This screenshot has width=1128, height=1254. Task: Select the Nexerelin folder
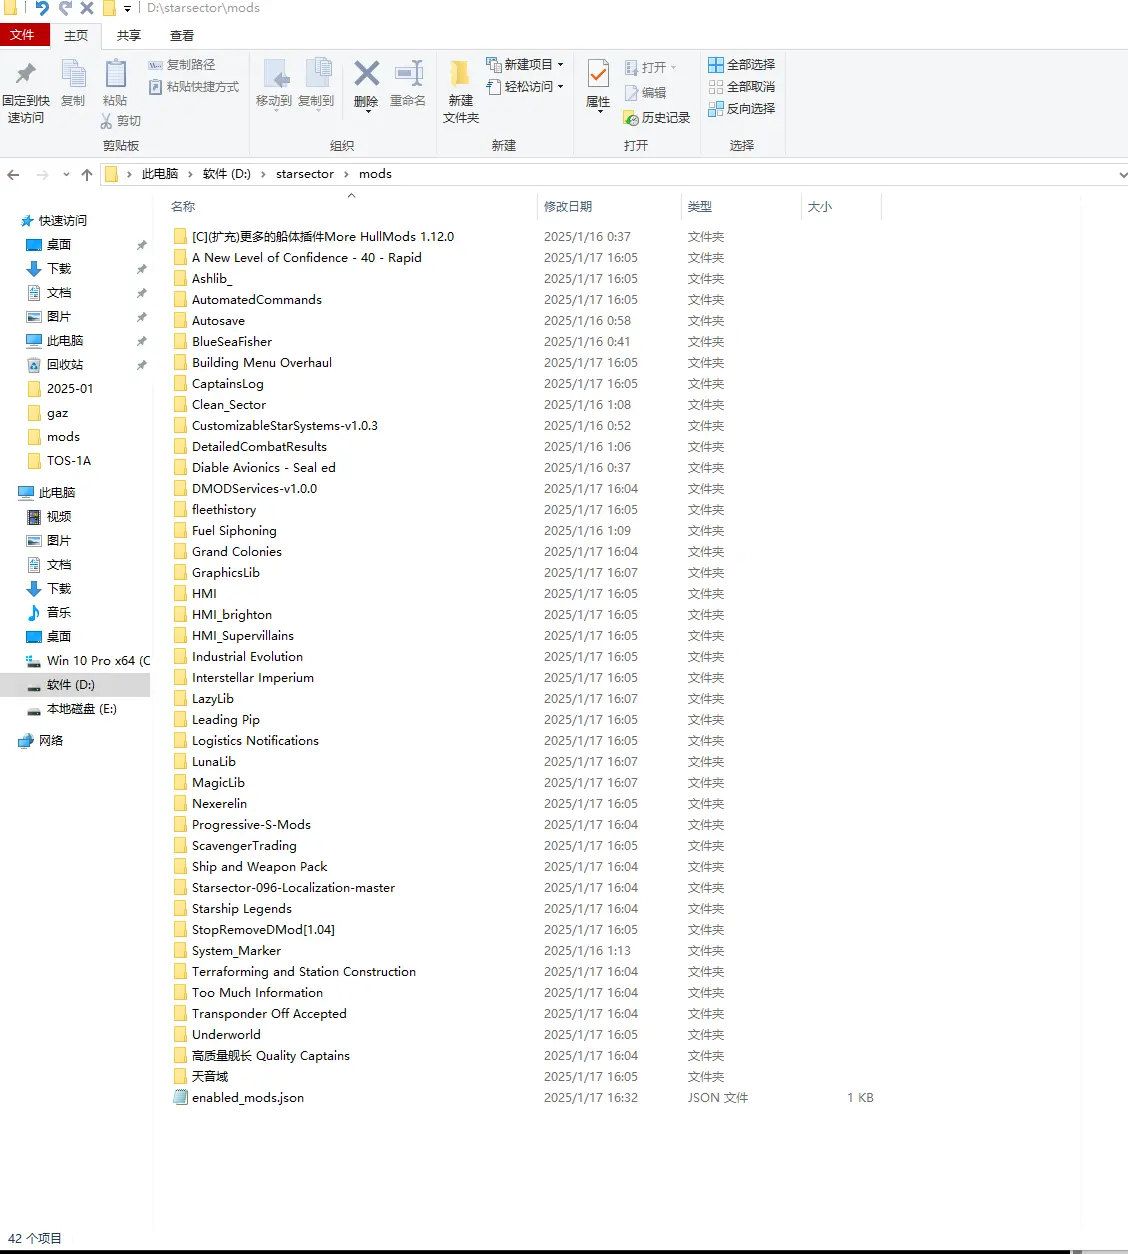(219, 804)
